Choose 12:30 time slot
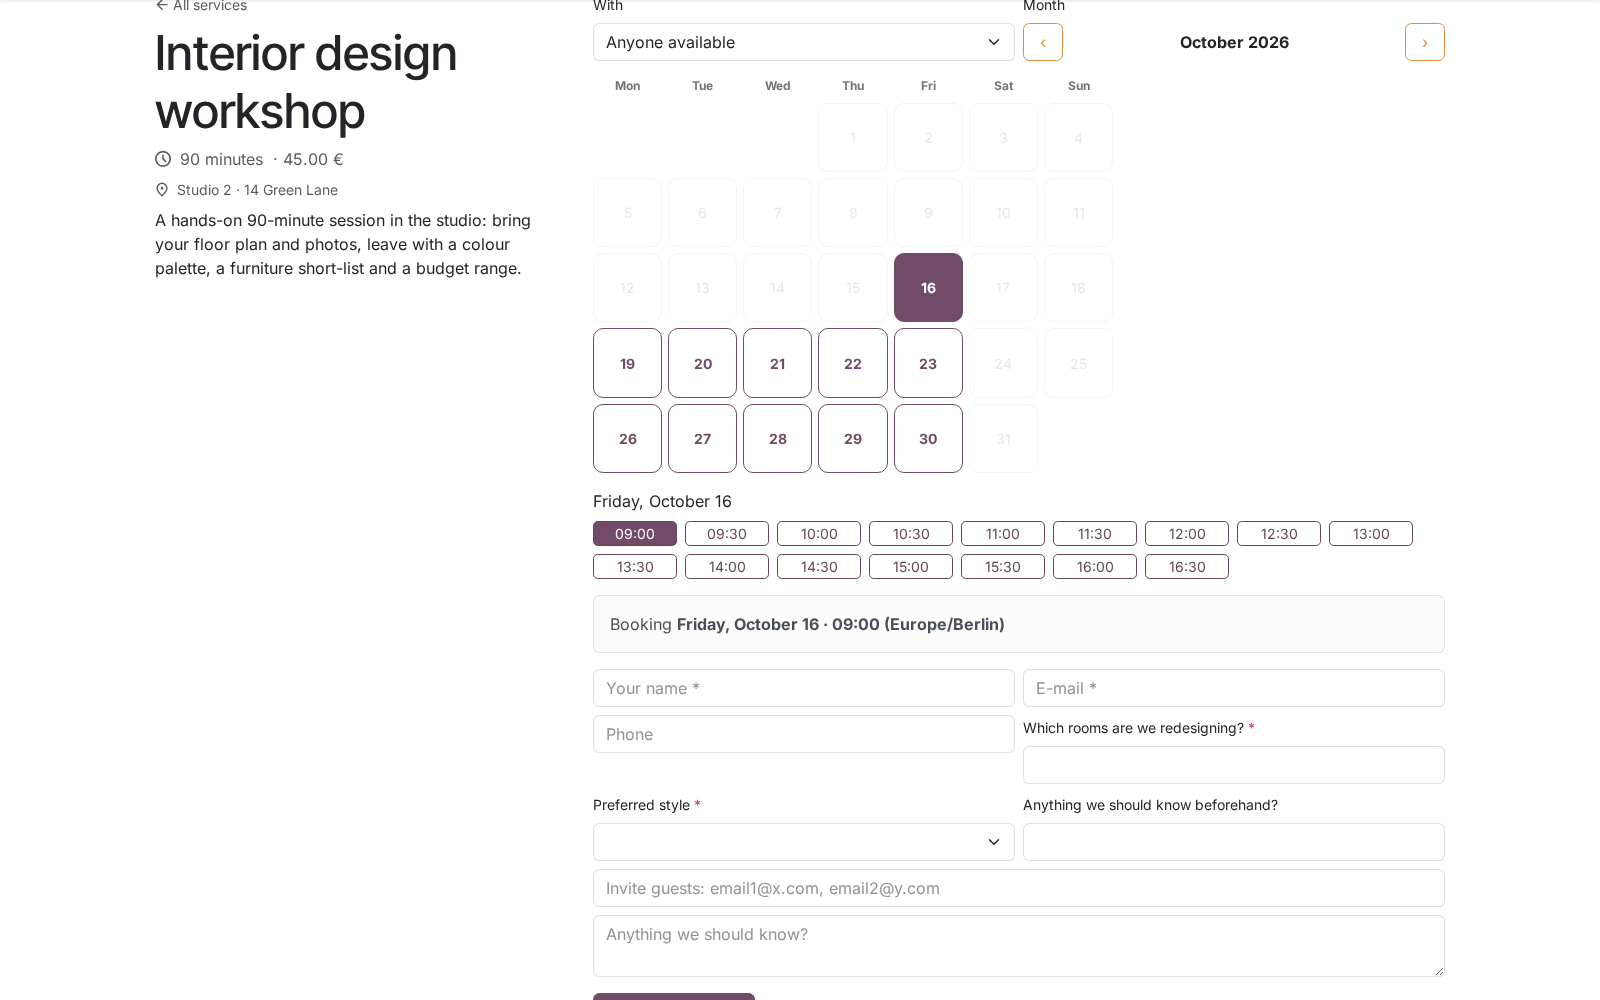Screen dimensions: 1600x1000 (1279, 534)
